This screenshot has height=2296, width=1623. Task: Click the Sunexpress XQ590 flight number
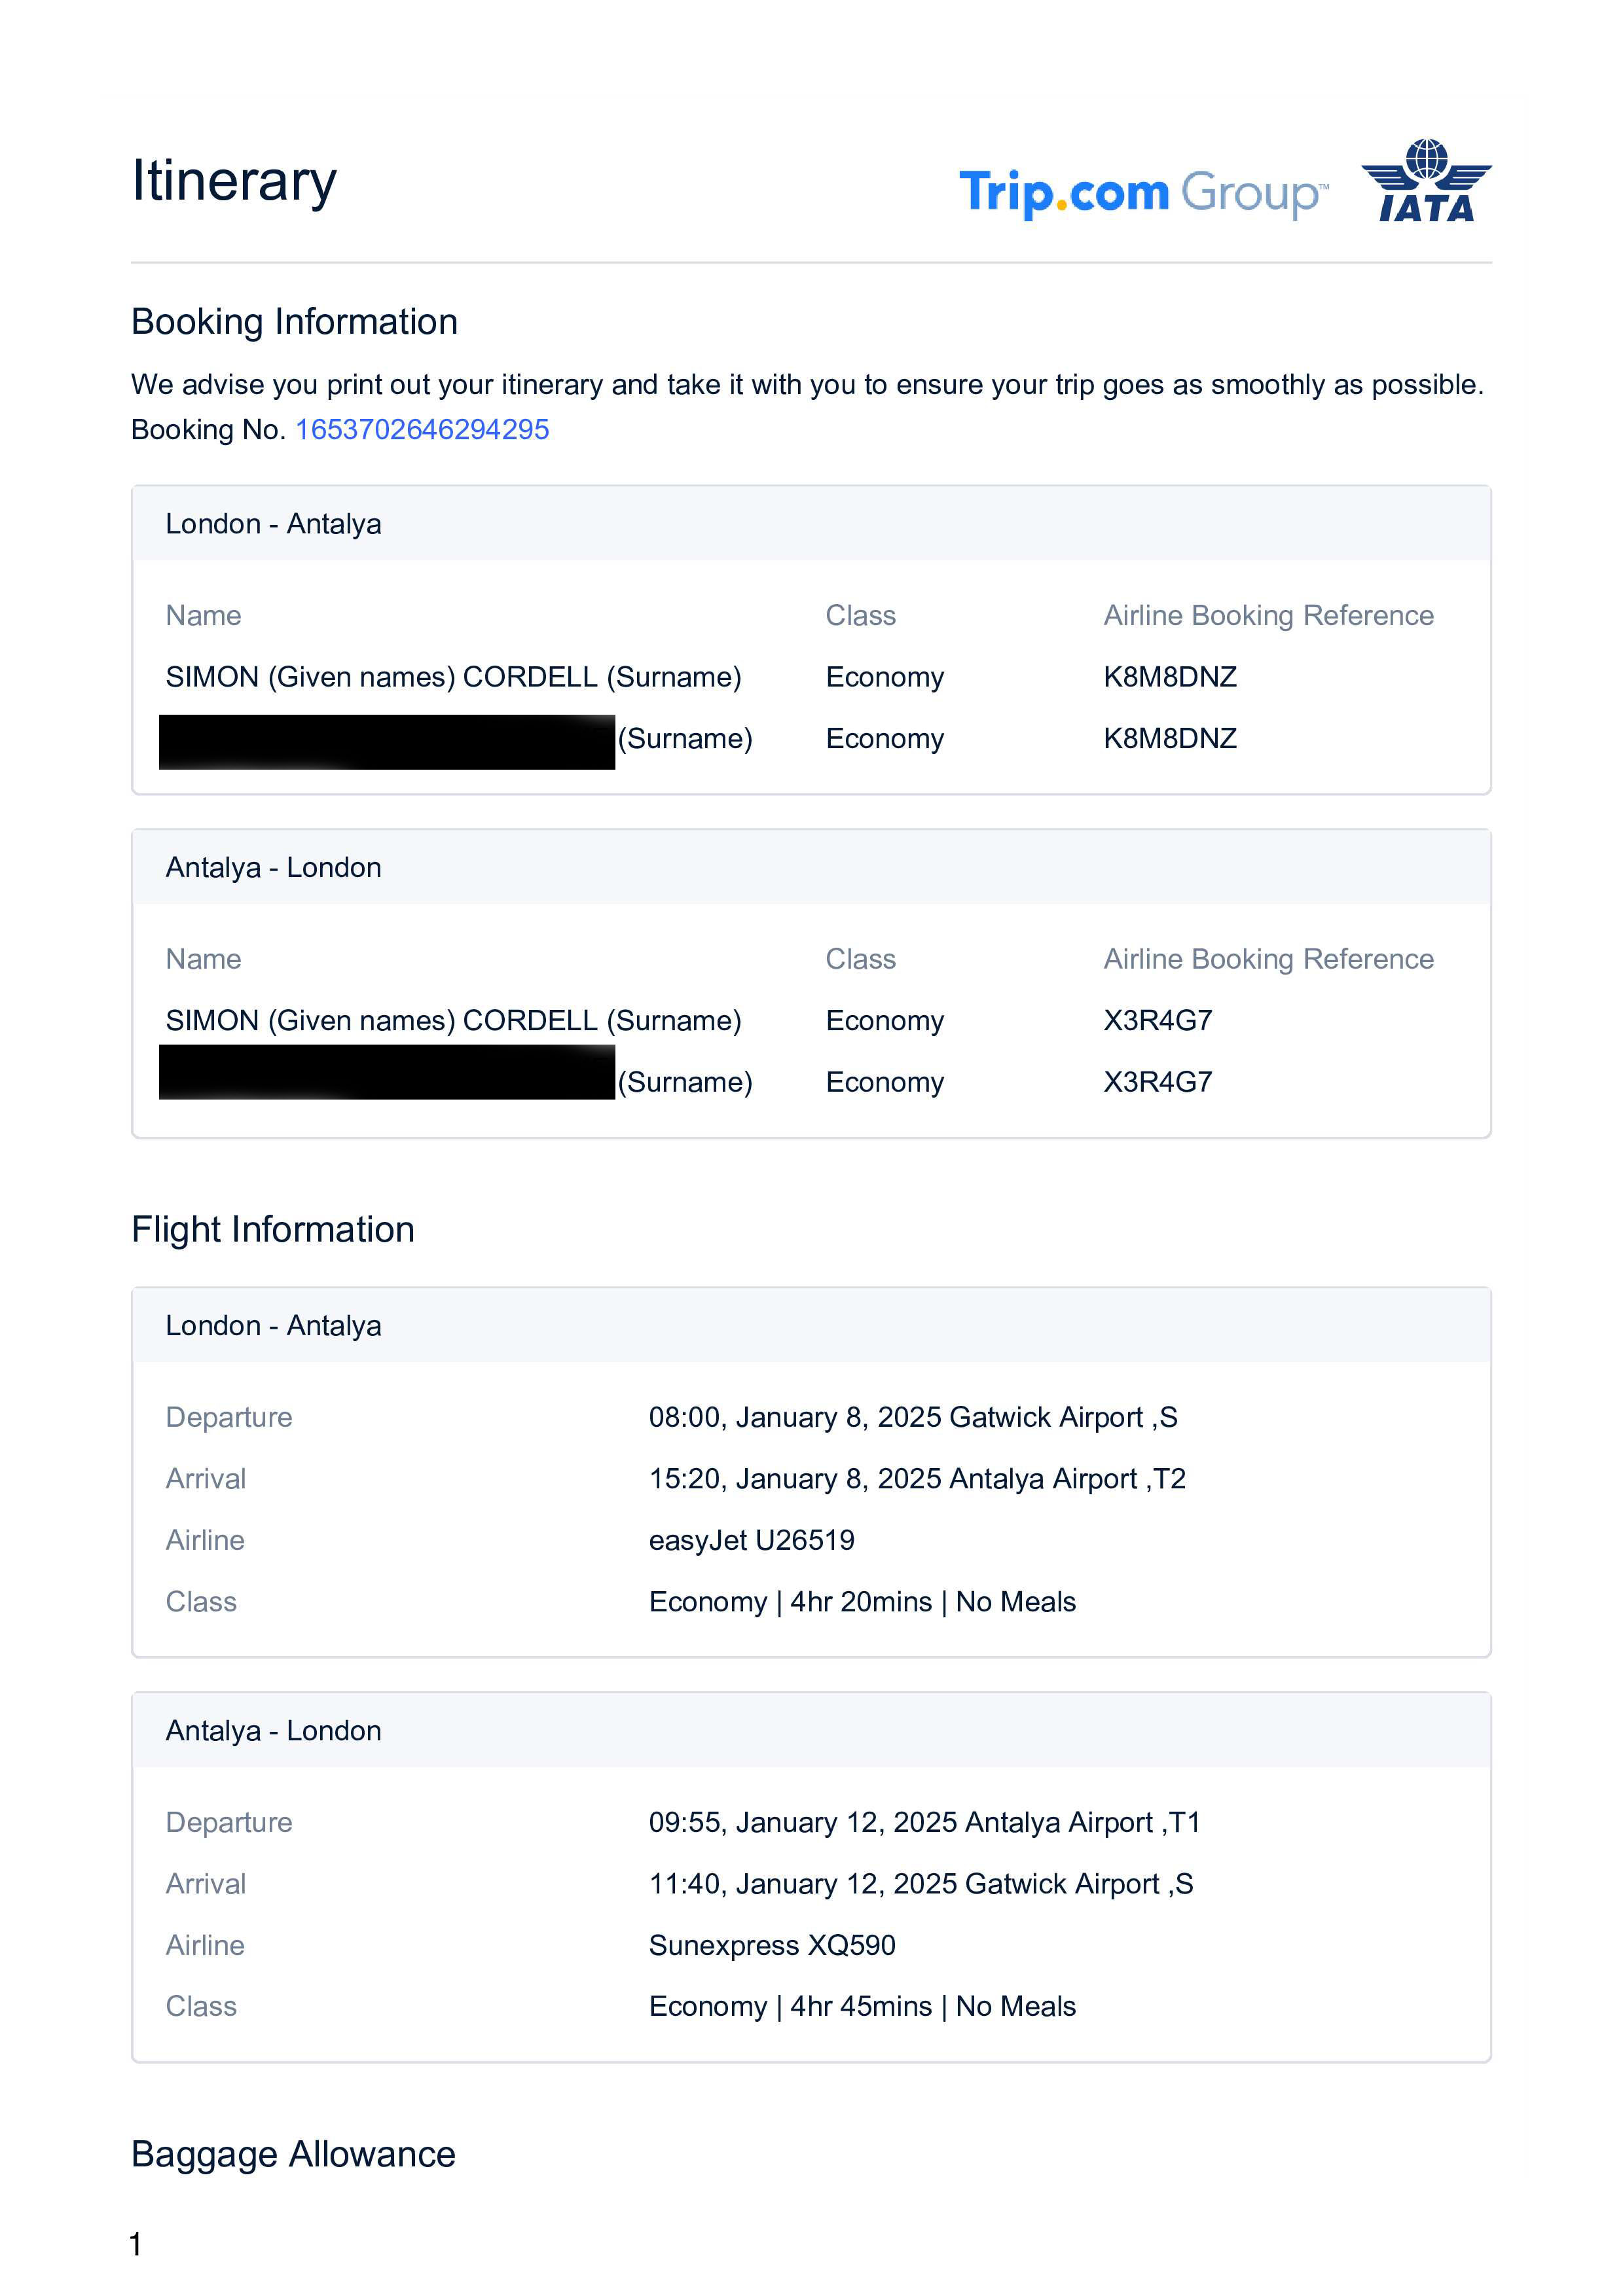772,1945
